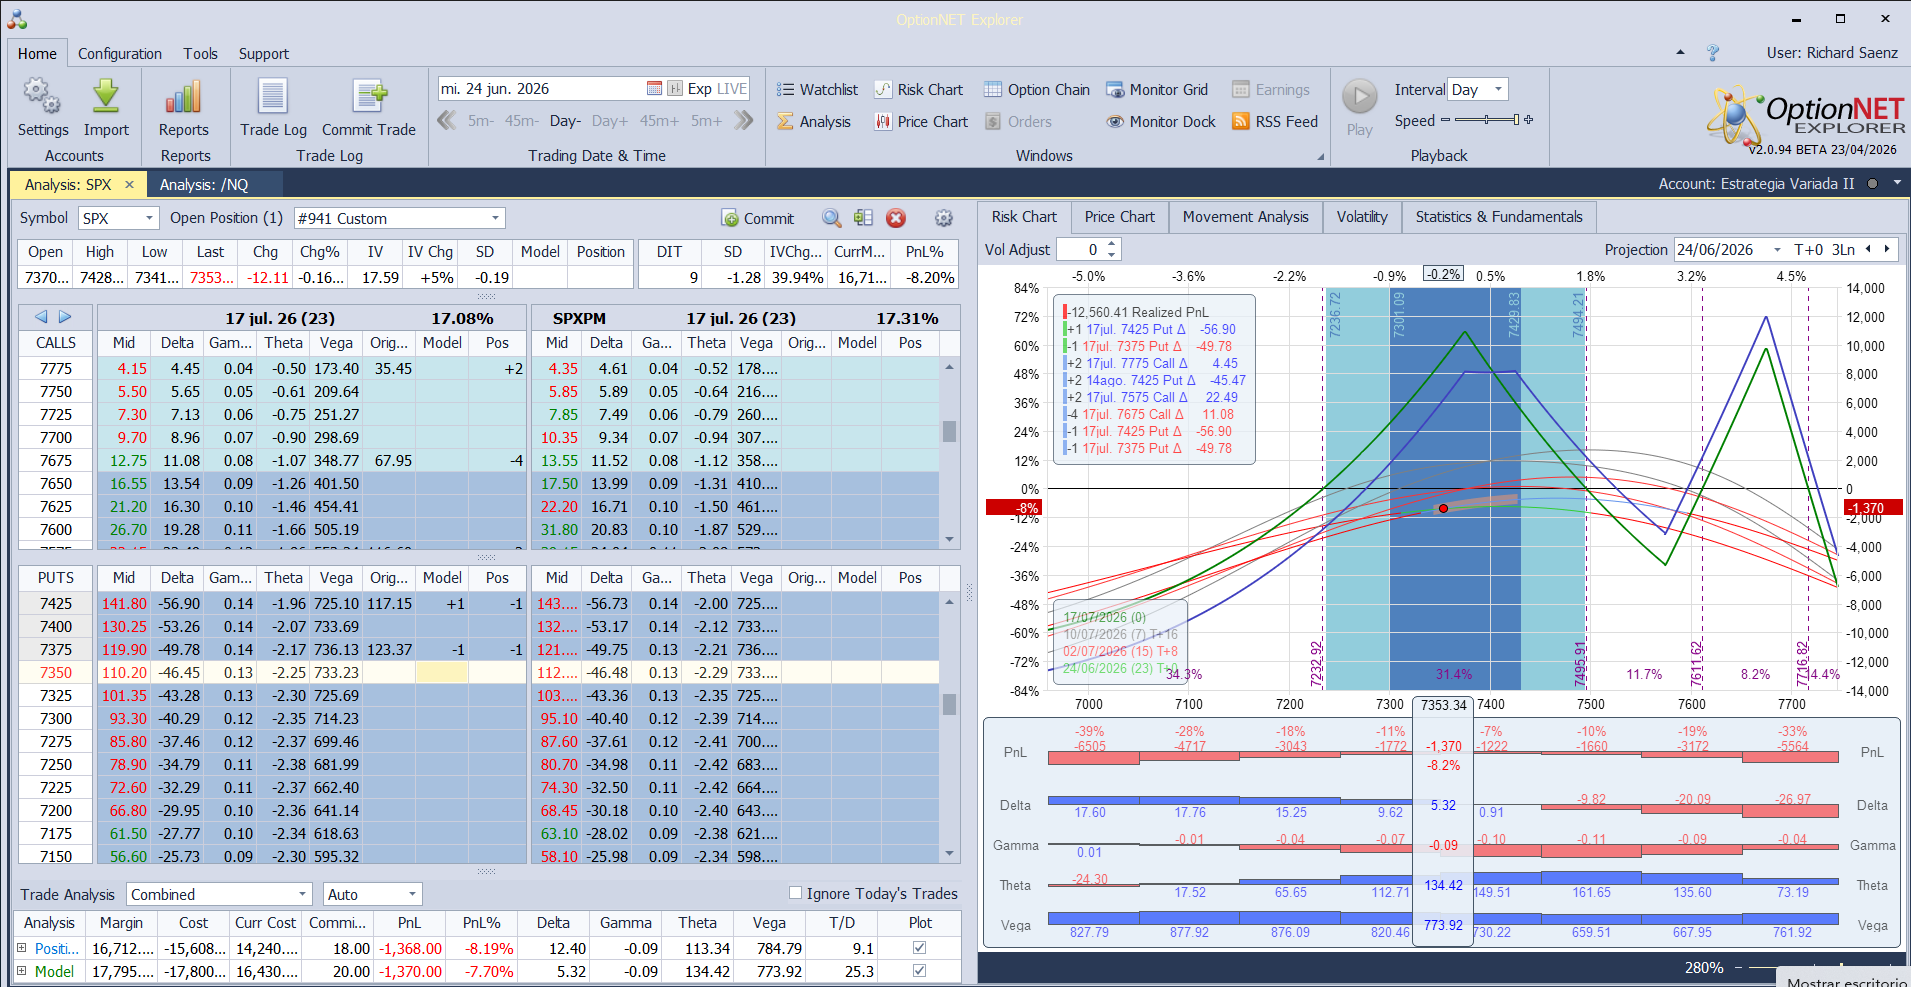Click the T+0 projection button
The height and width of the screenshot is (987, 1911).
(x=1808, y=250)
